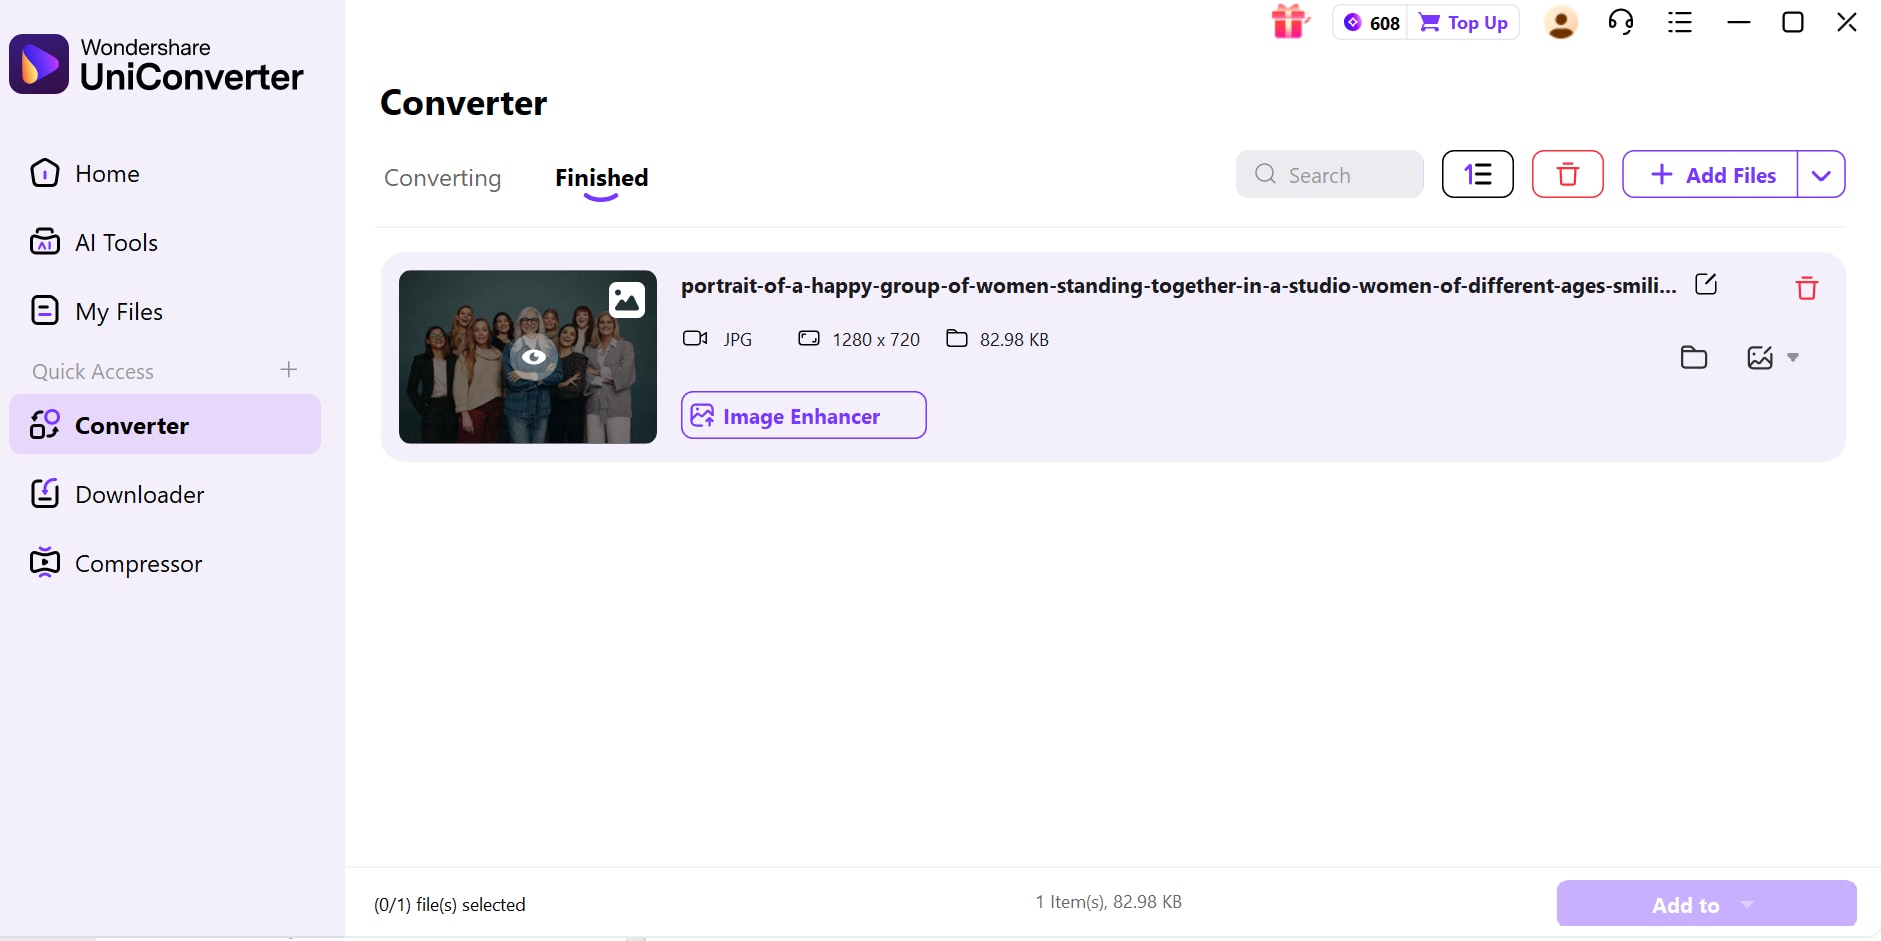The height and width of the screenshot is (941, 1881).
Task: Expand the Add to dropdown arrow
Action: coord(1747,904)
